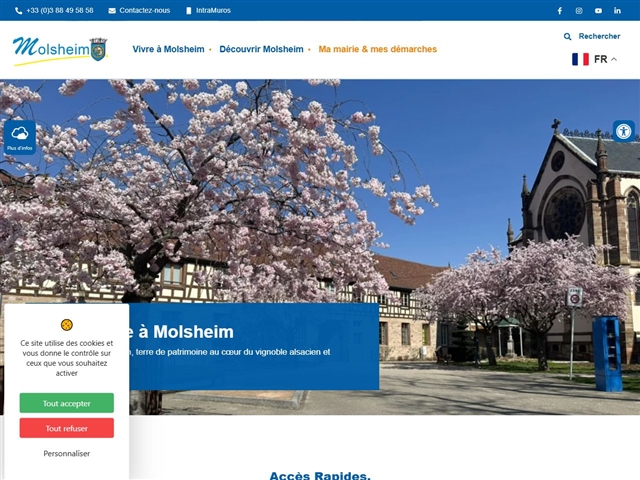Image resolution: width=640 pixels, height=480 pixels.
Task: Open Ma mairie & mes démarches menu
Action: point(378,49)
